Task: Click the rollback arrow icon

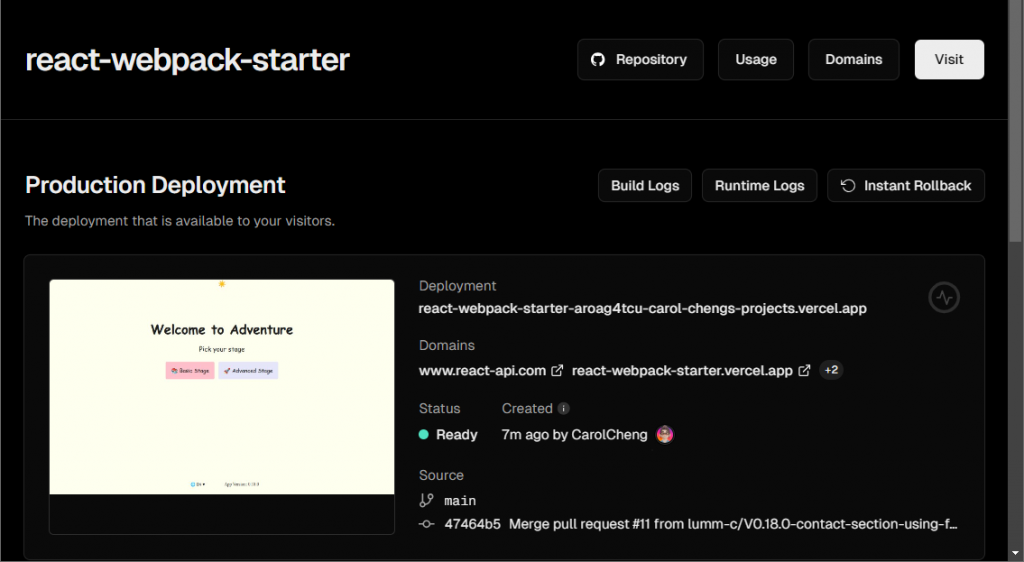Action: click(x=848, y=185)
